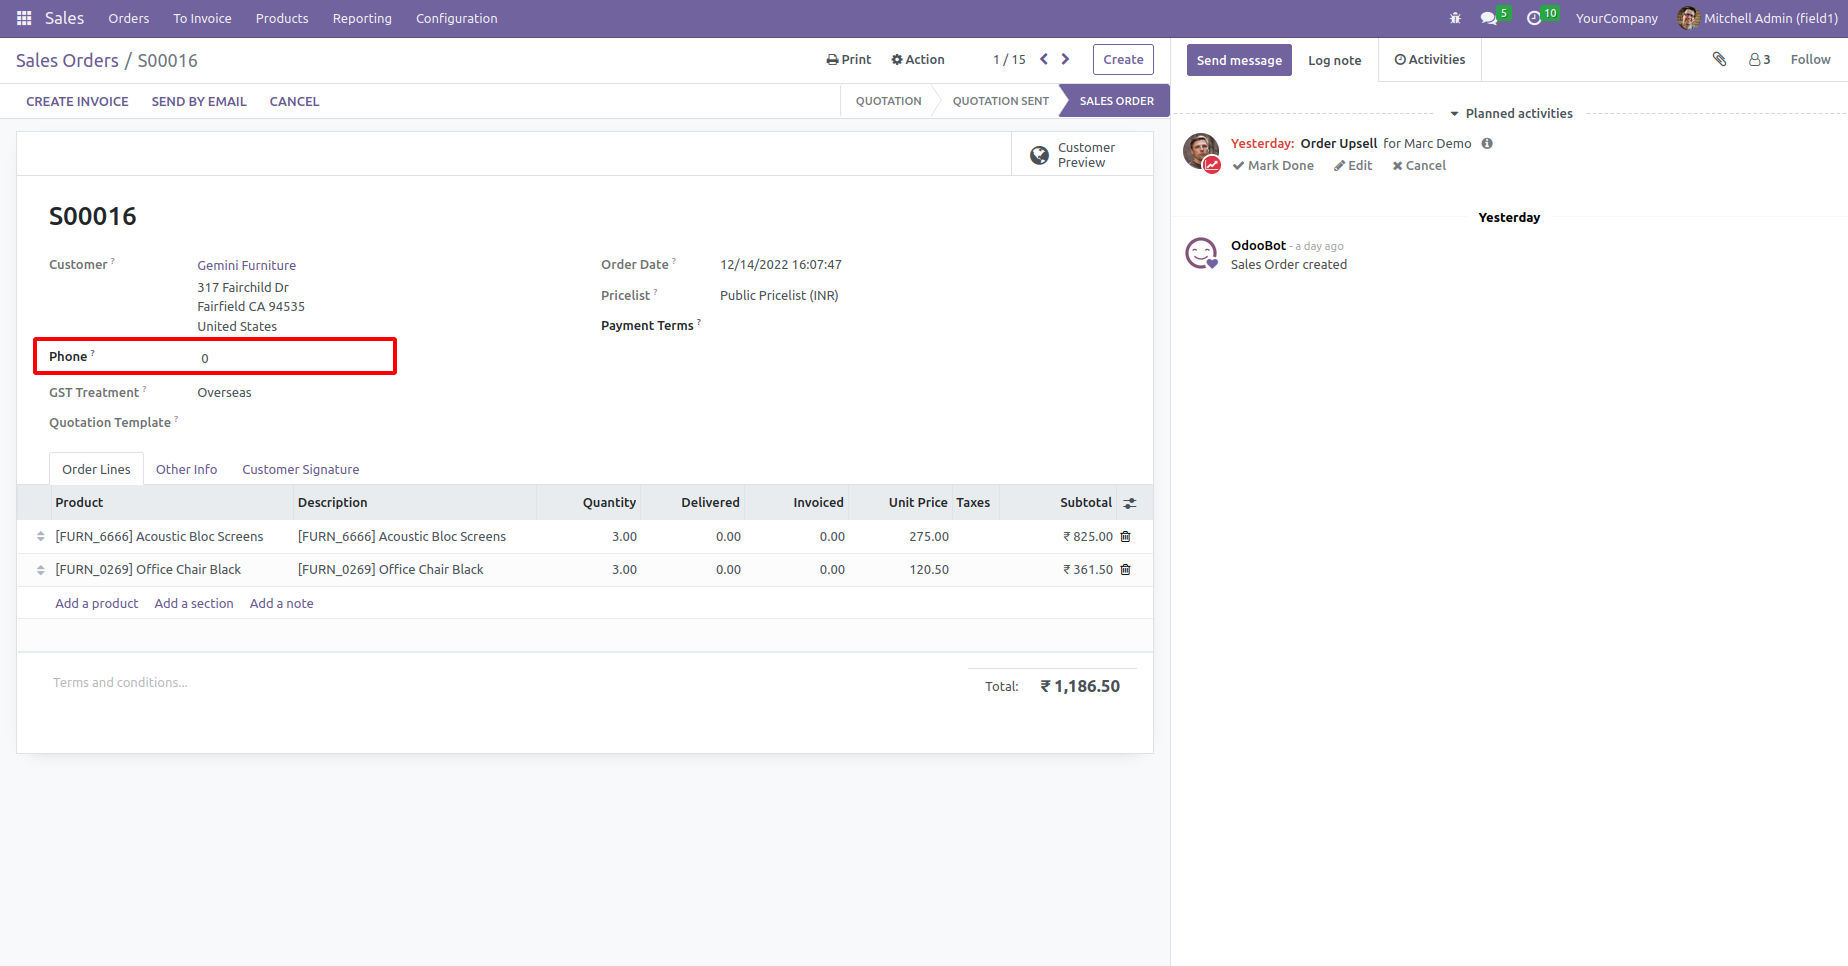
Task: Switch to the Customer Signature tab
Action: (x=300, y=469)
